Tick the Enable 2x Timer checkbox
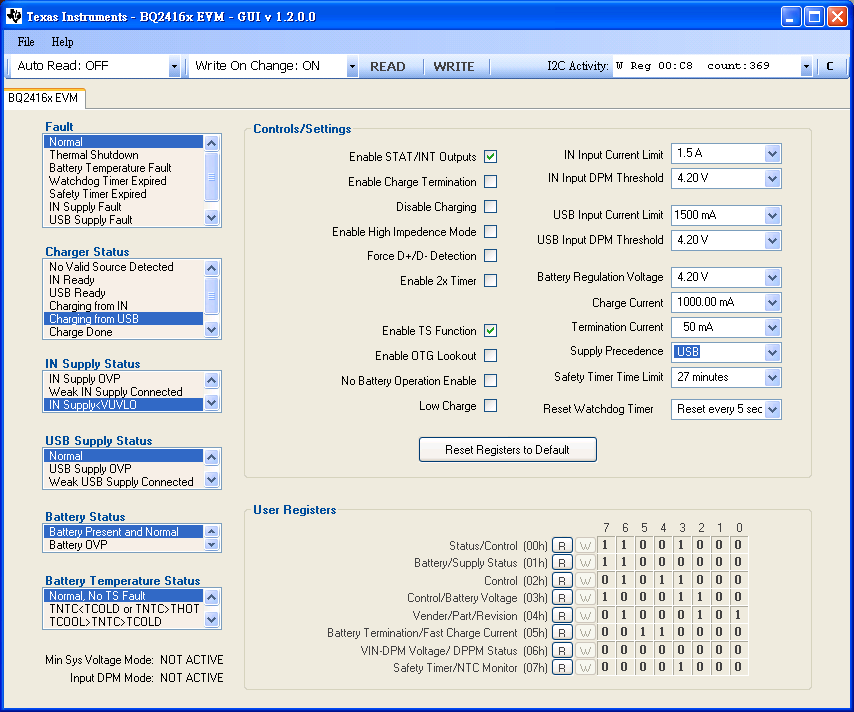The width and height of the screenshot is (854, 712). 490,281
